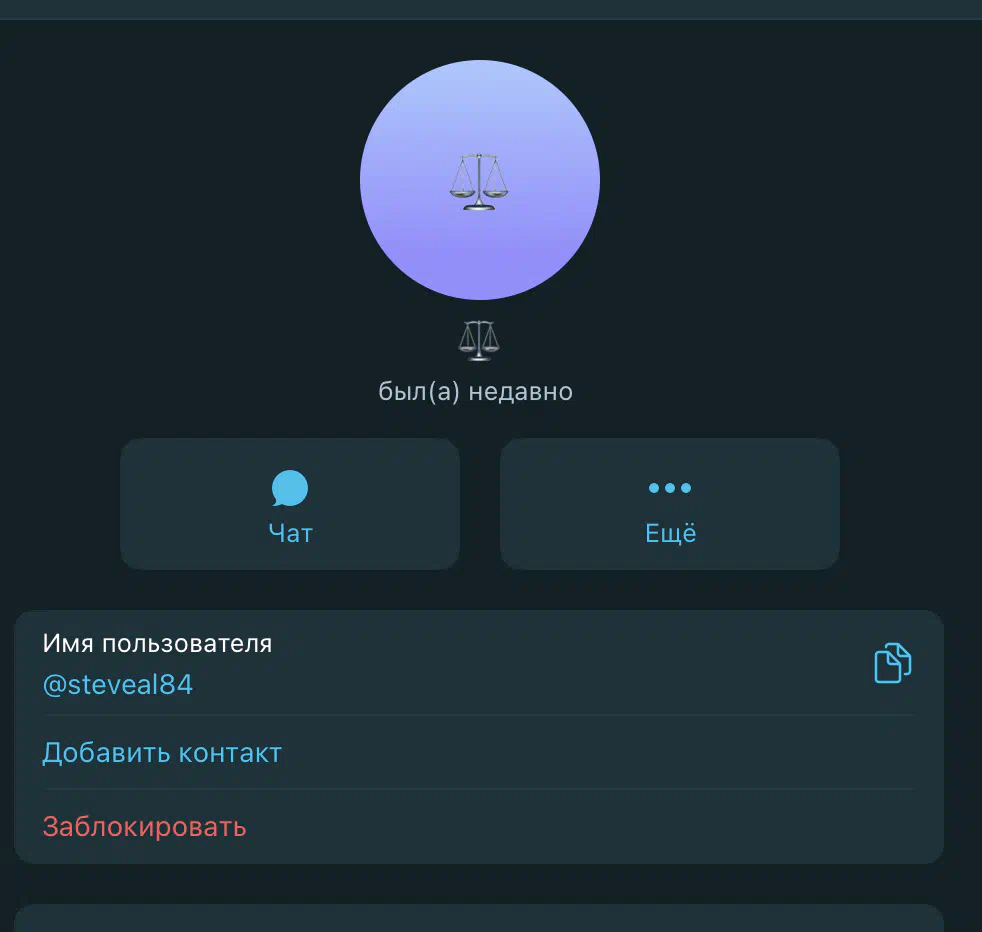
Task: Click the chat bubble icon
Action: [289, 488]
